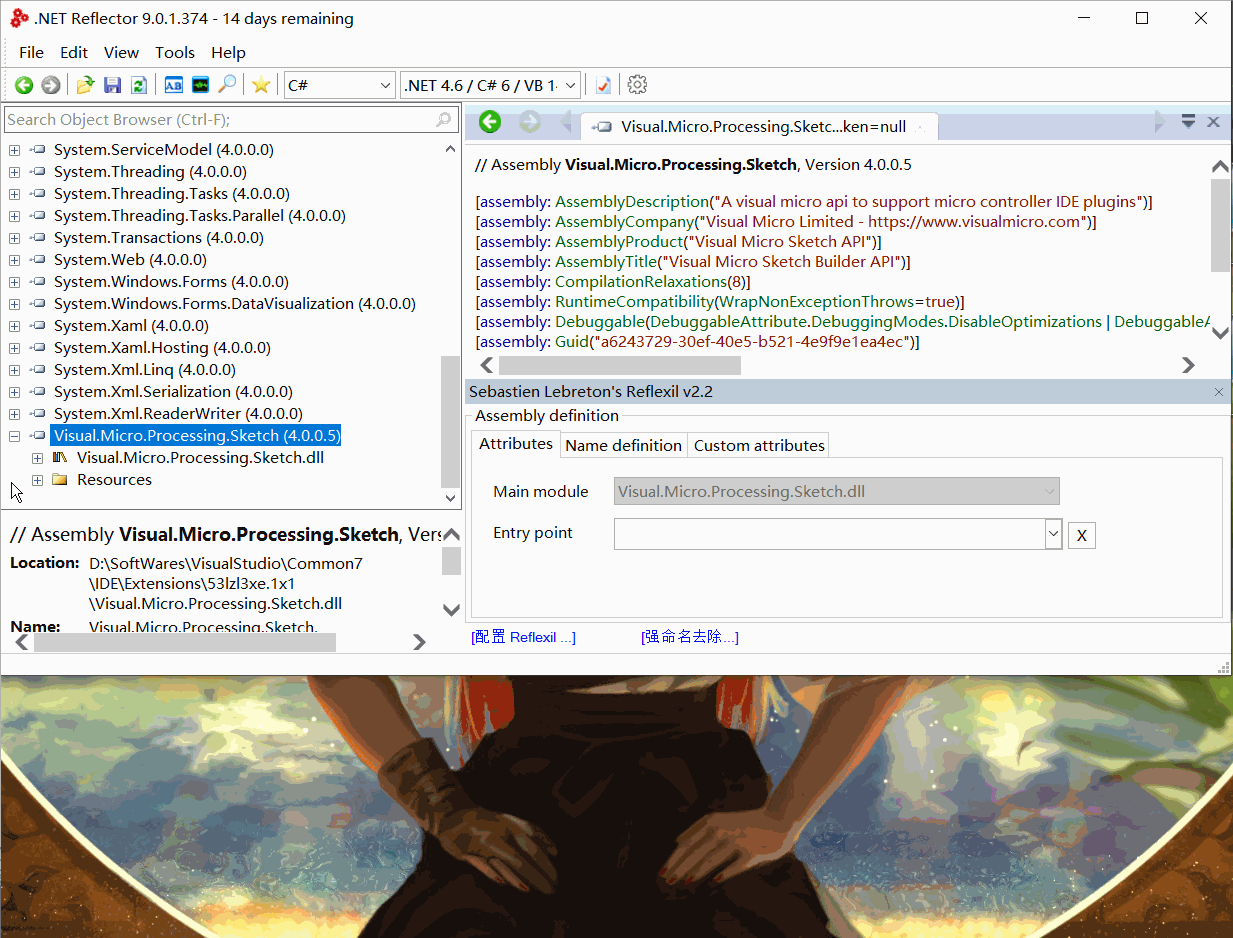Click the grey forward arrow in code pane

coord(530,122)
